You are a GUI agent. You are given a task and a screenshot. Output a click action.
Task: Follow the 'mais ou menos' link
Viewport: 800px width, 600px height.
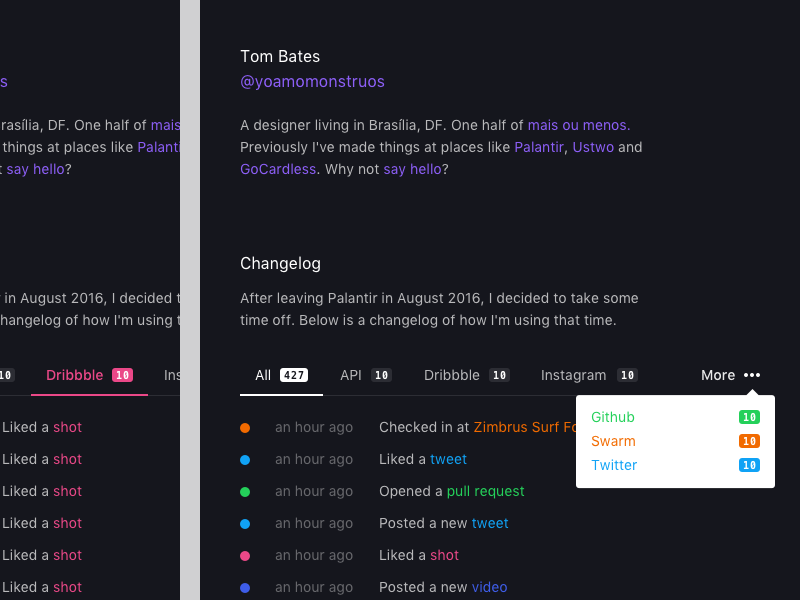tap(579, 125)
